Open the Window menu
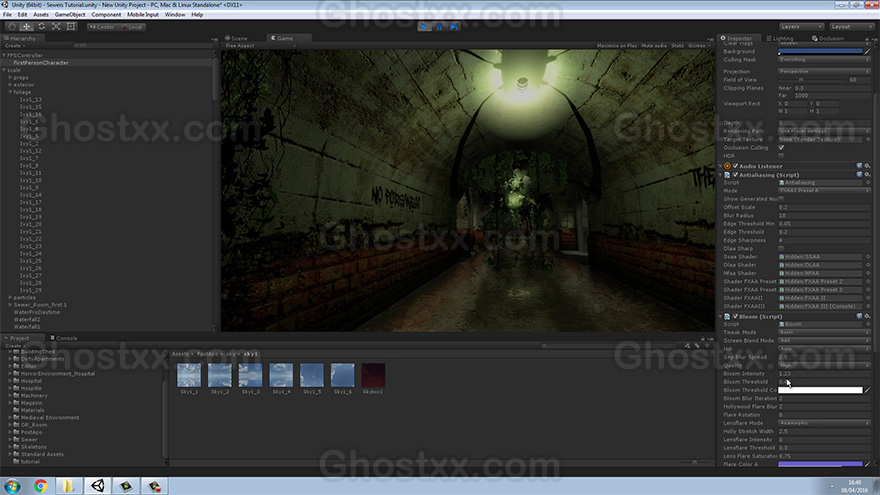This screenshot has height=495, width=880. (x=175, y=15)
